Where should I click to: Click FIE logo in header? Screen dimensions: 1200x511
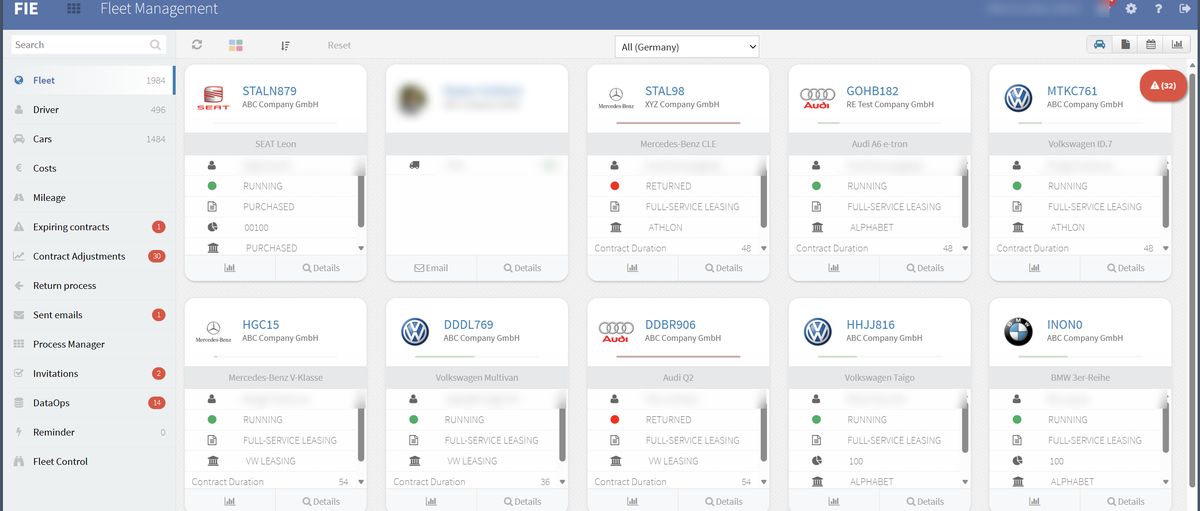[26, 9]
